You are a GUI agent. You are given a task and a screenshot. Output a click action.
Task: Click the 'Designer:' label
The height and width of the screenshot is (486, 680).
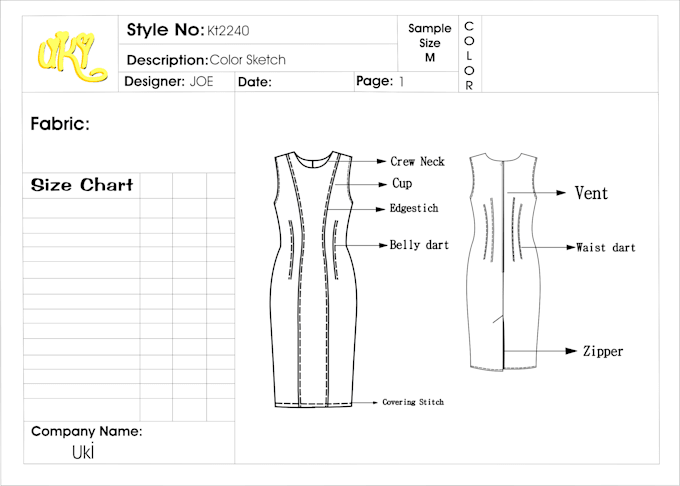(154, 82)
